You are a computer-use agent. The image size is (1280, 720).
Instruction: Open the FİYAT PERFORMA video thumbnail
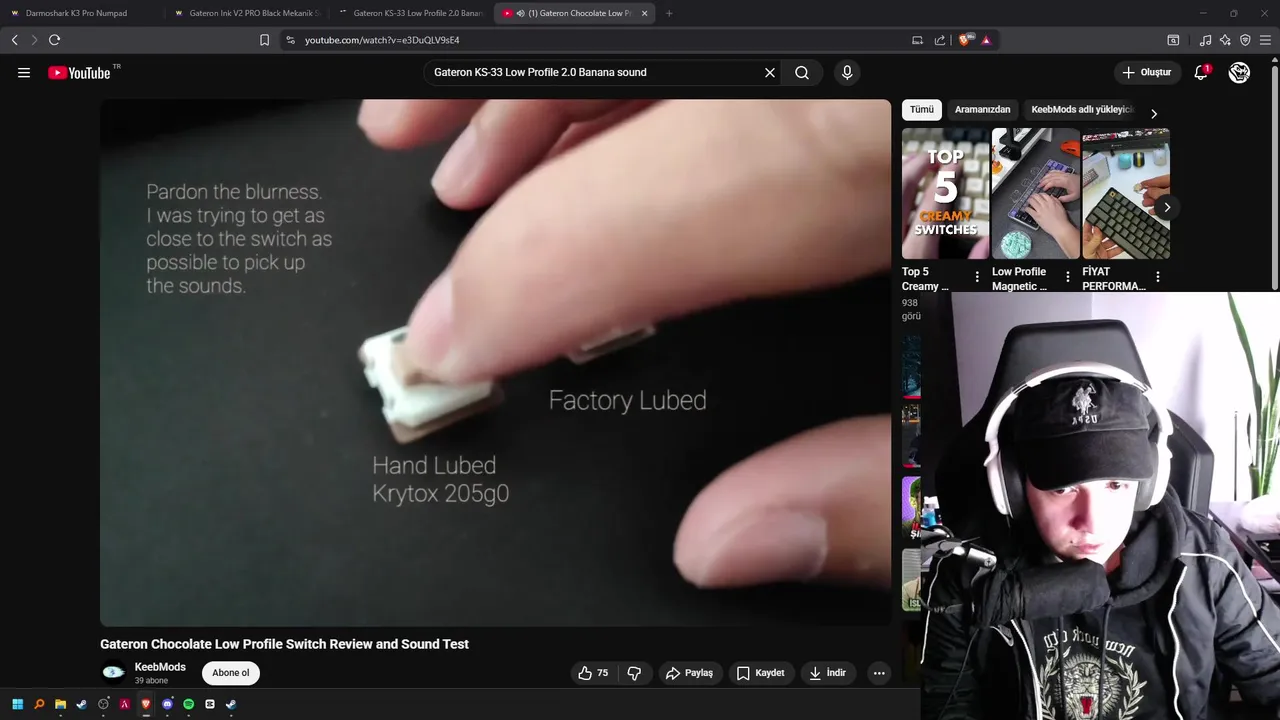1126,193
